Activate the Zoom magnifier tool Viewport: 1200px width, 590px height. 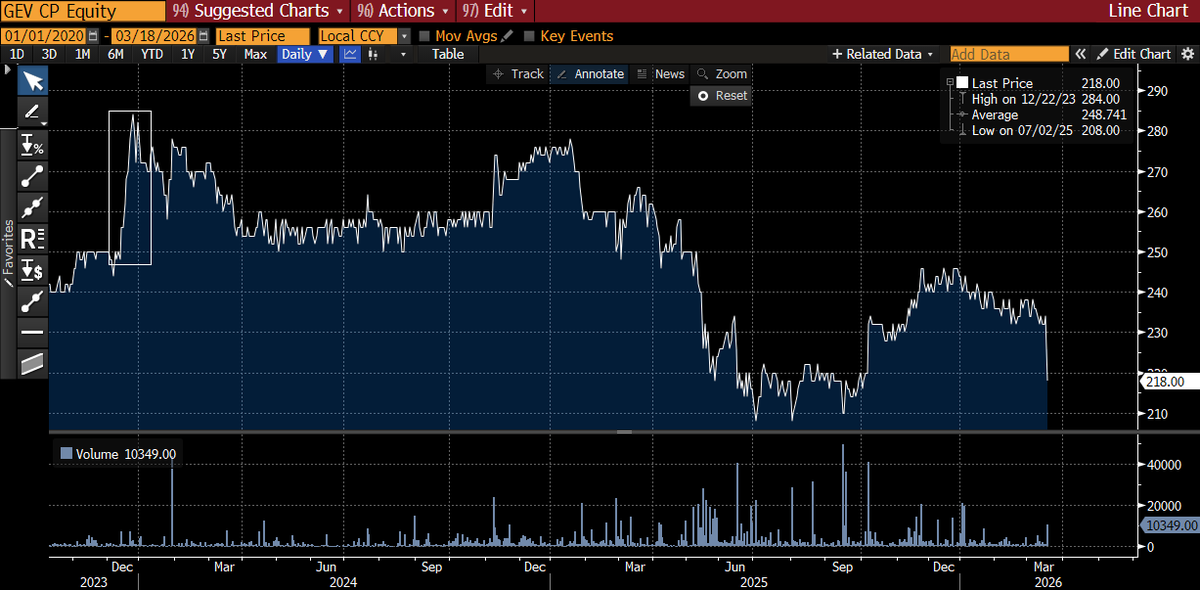(x=722, y=74)
